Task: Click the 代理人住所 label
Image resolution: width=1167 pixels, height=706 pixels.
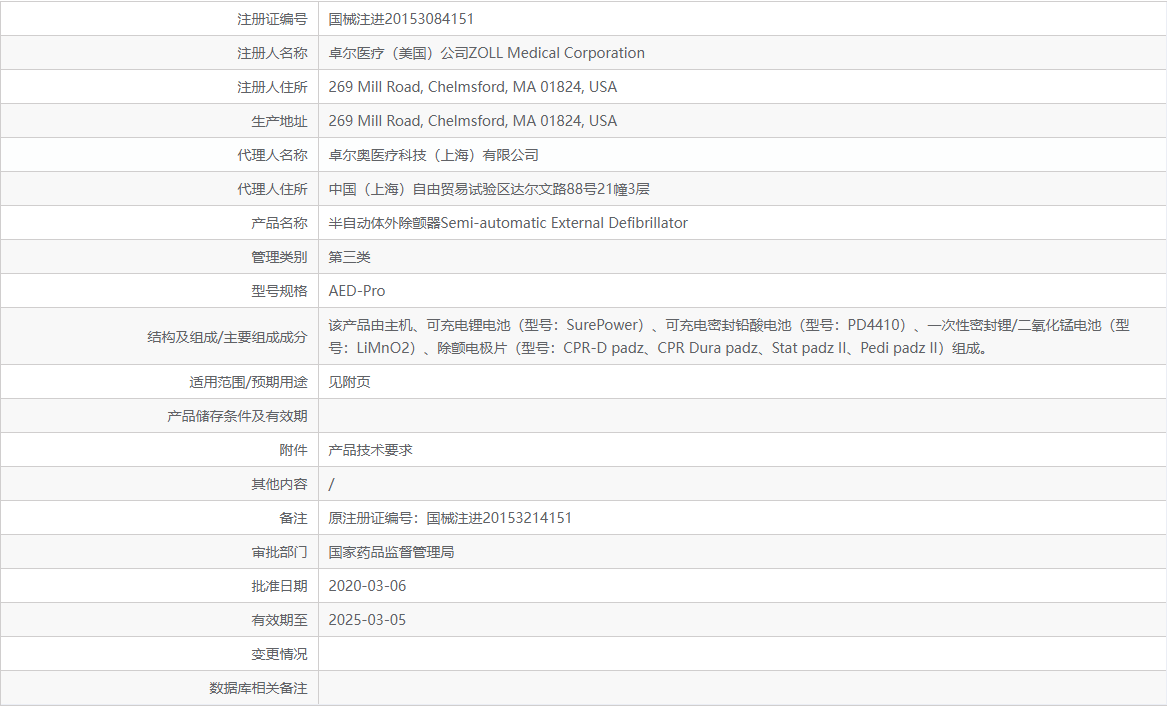Action: click(272, 189)
